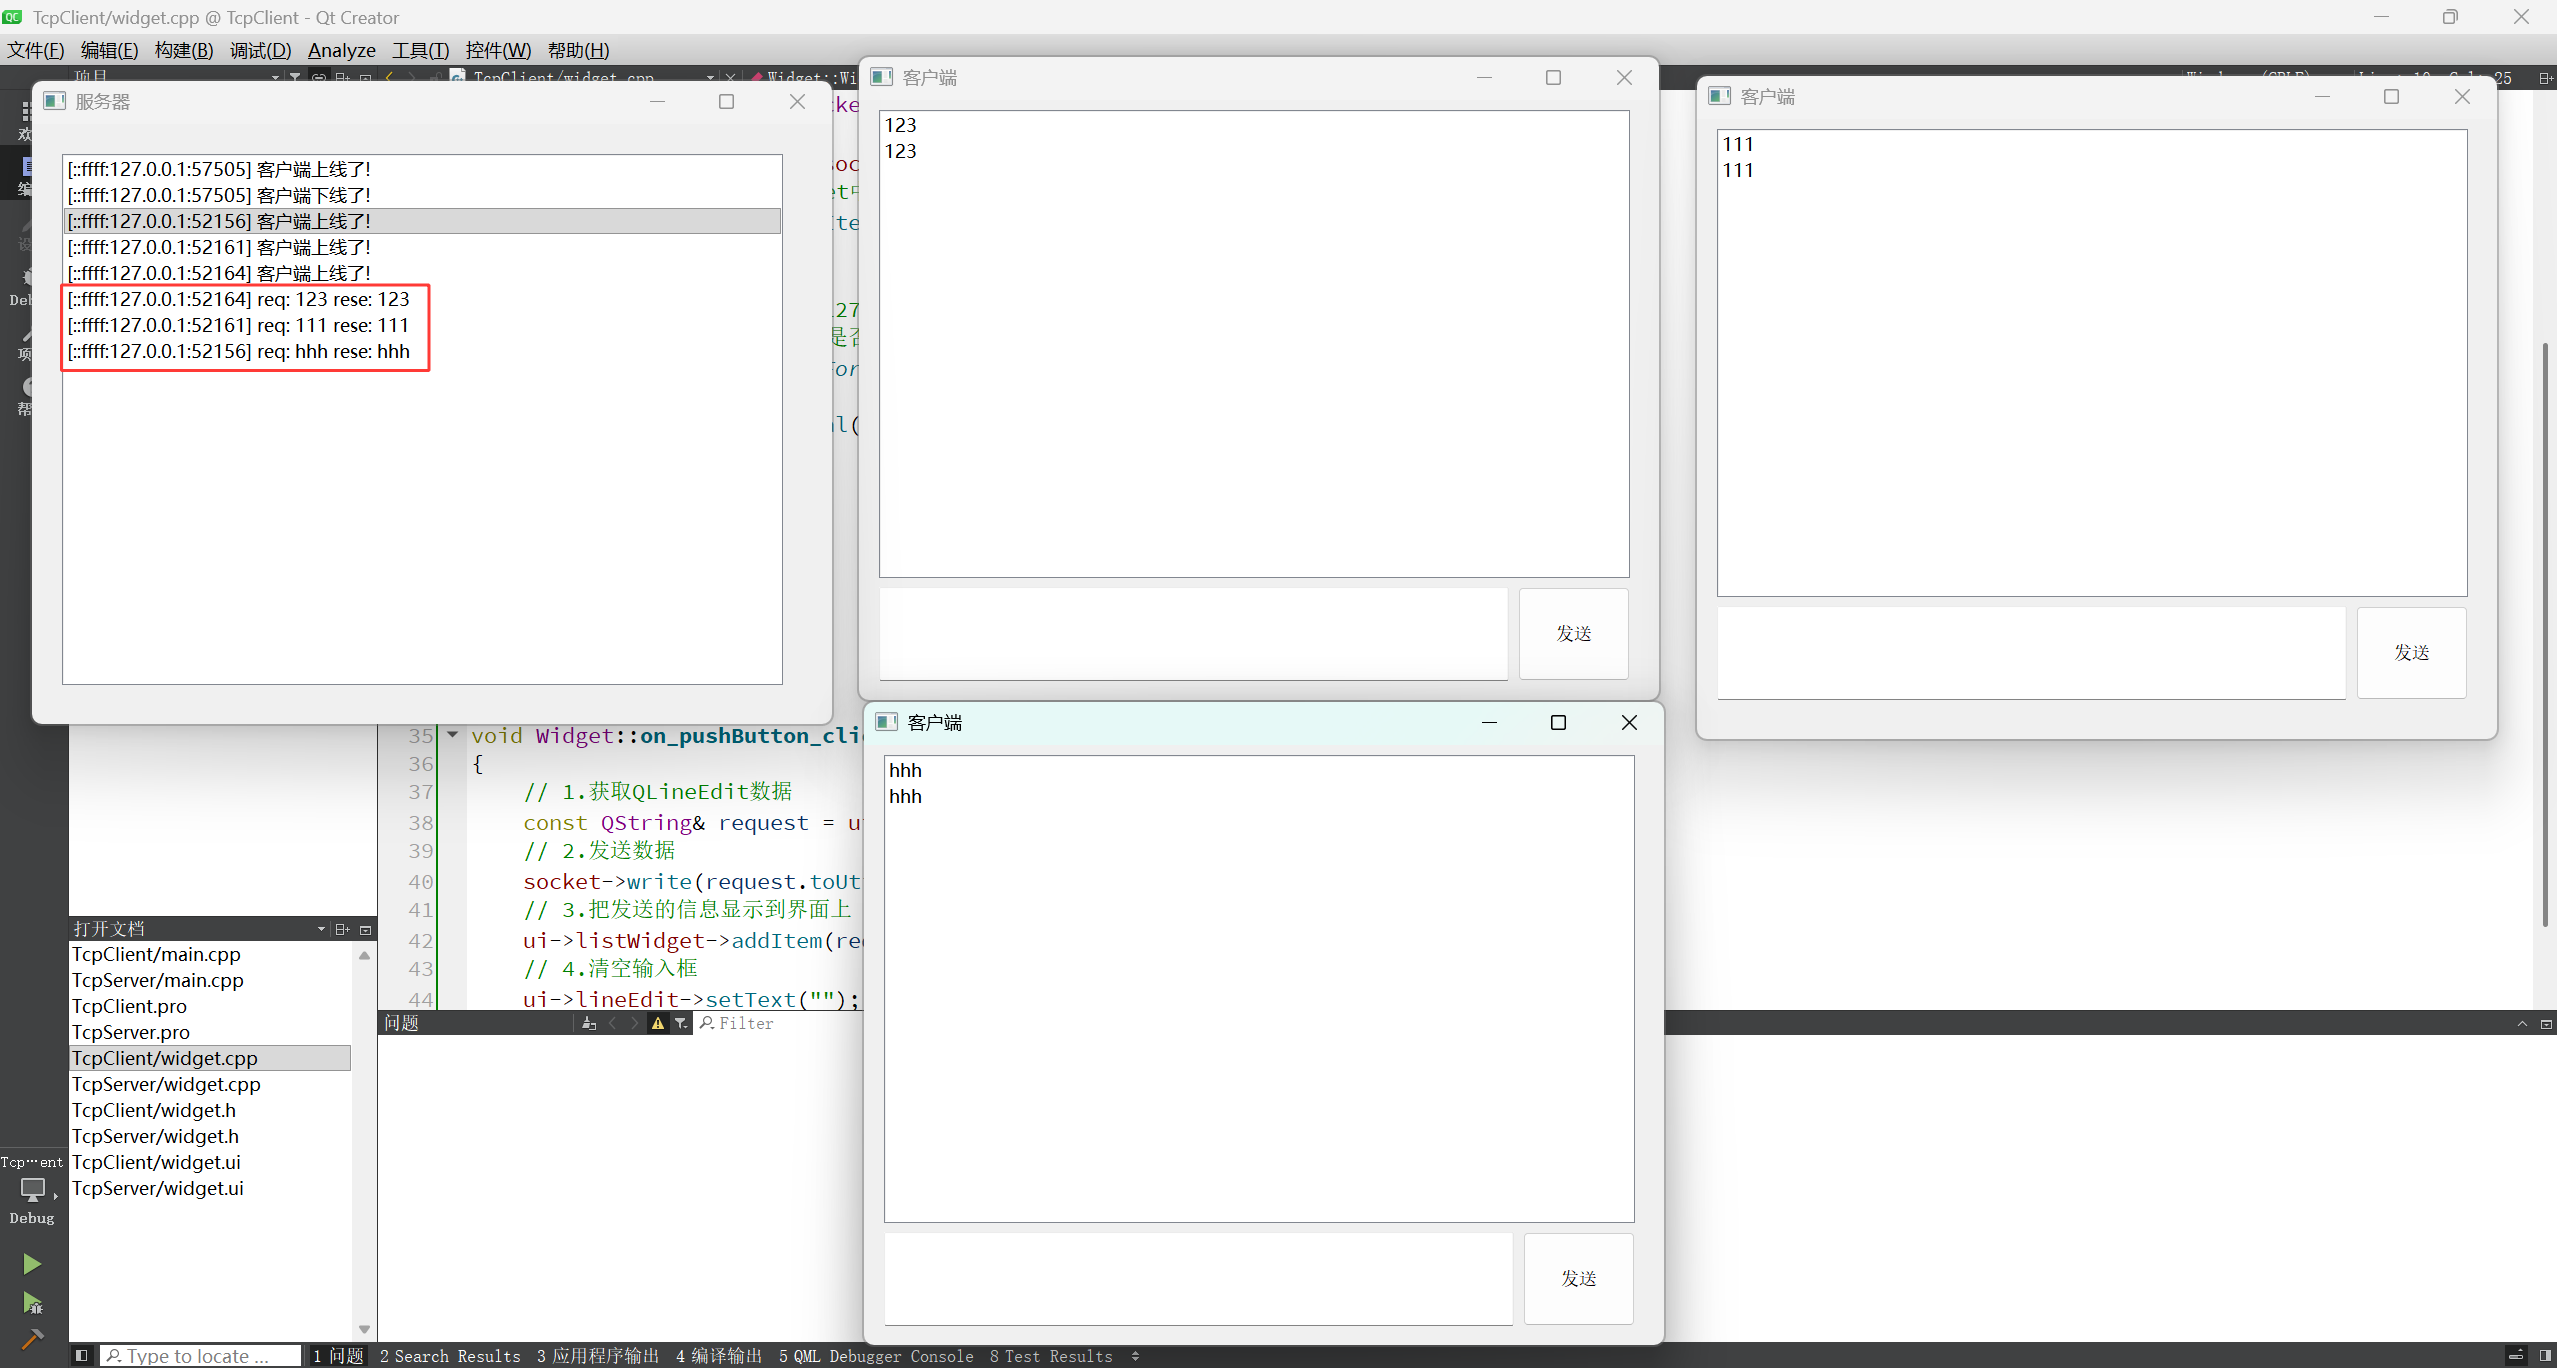This screenshot has height=1368, width=2557.
Task: Close the Open Documents pane
Action: (x=366, y=929)
